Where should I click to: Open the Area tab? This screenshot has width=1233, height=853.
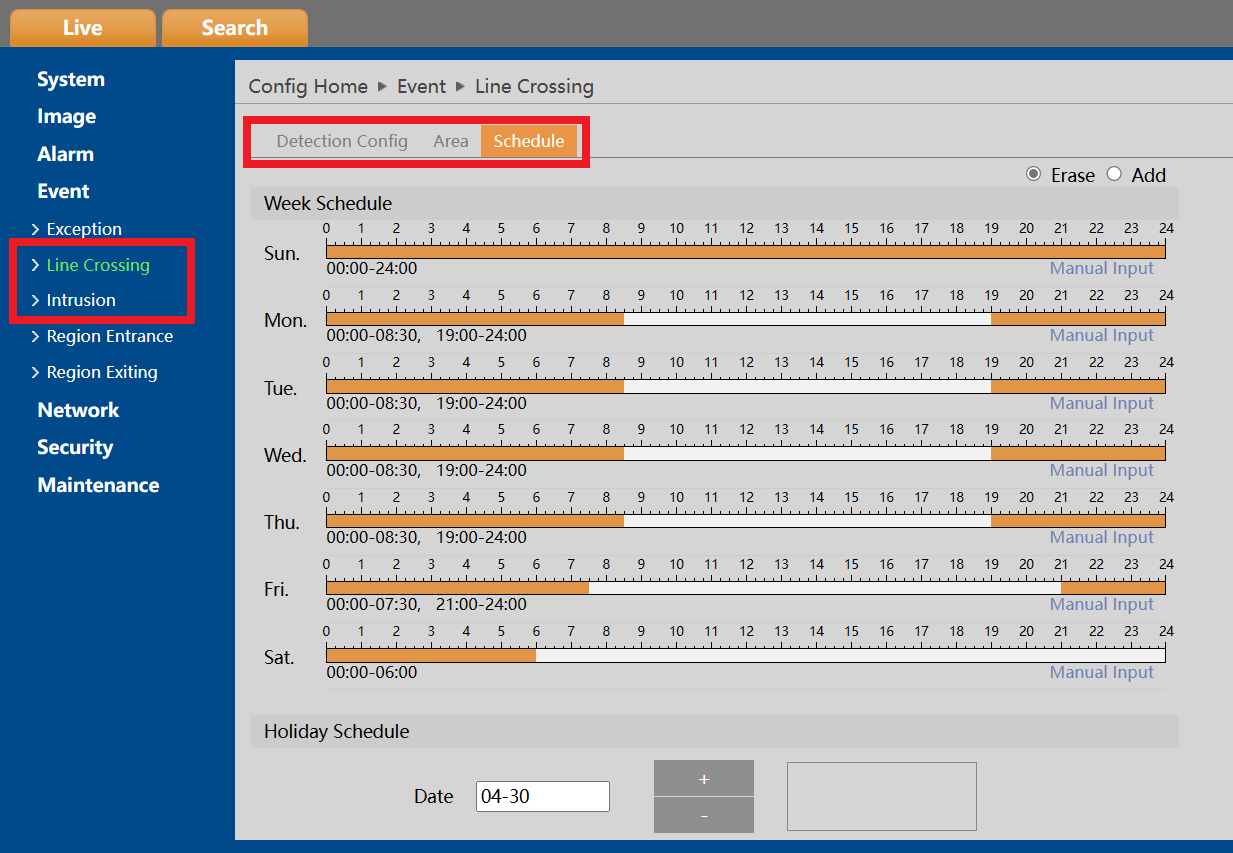[451, 141]
